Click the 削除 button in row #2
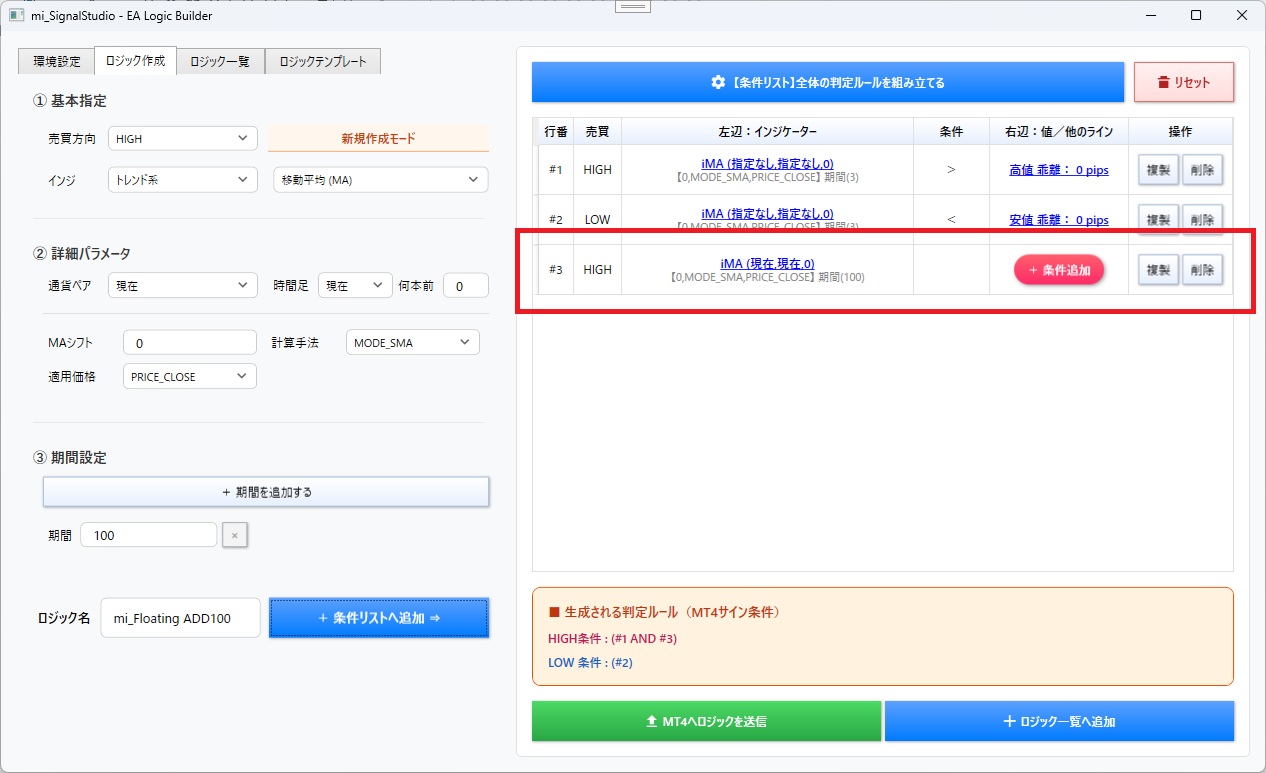Image resolution: width=1266 pixels, height=773 pixels. click(1202, 220)
